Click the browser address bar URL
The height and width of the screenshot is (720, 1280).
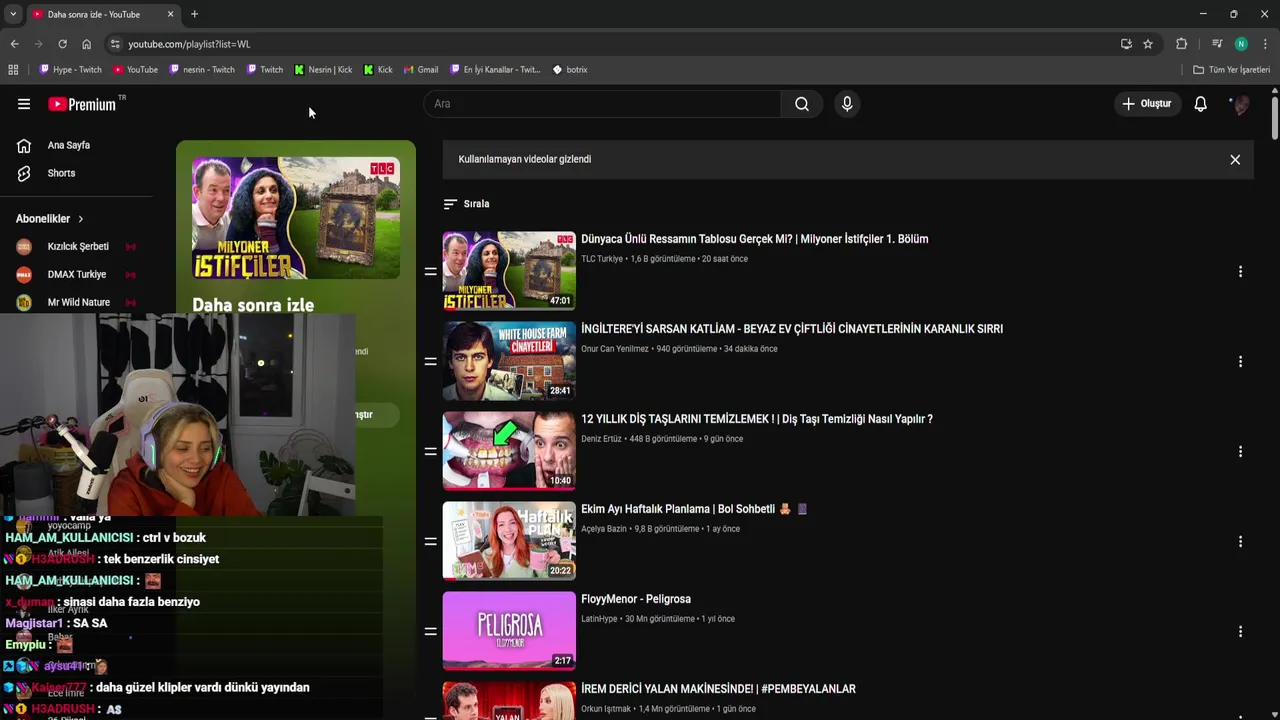[x=189, y=44]
